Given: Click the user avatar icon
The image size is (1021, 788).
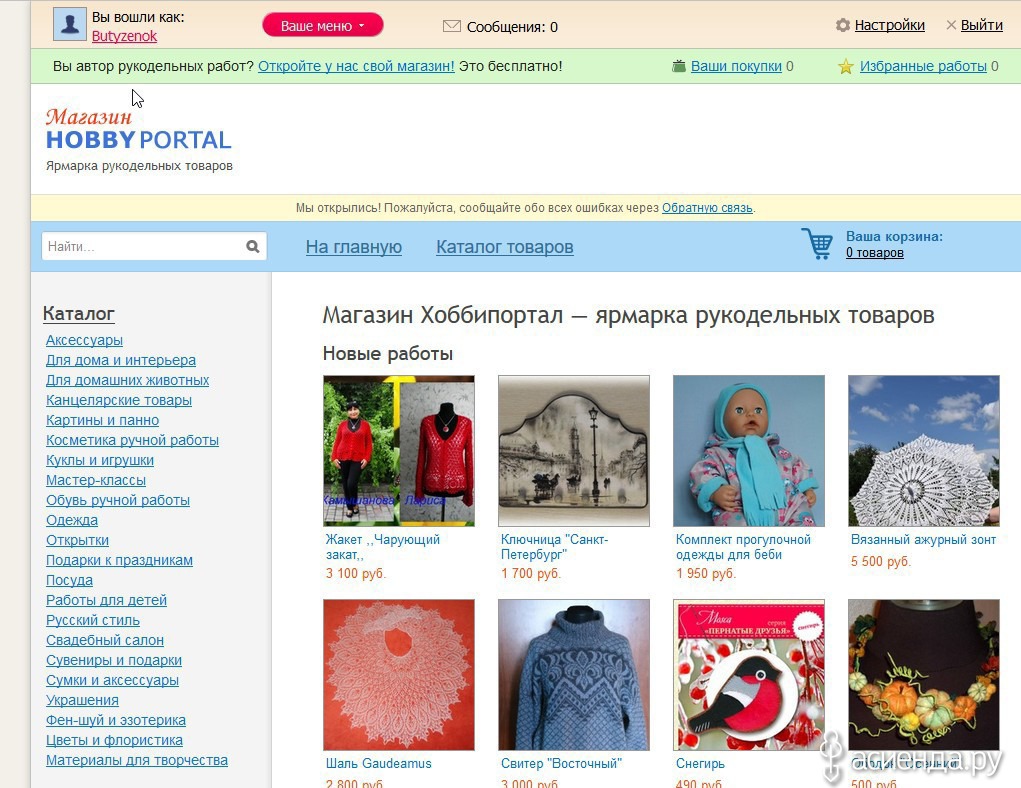Looking at the screenshot, I should 70,24.
